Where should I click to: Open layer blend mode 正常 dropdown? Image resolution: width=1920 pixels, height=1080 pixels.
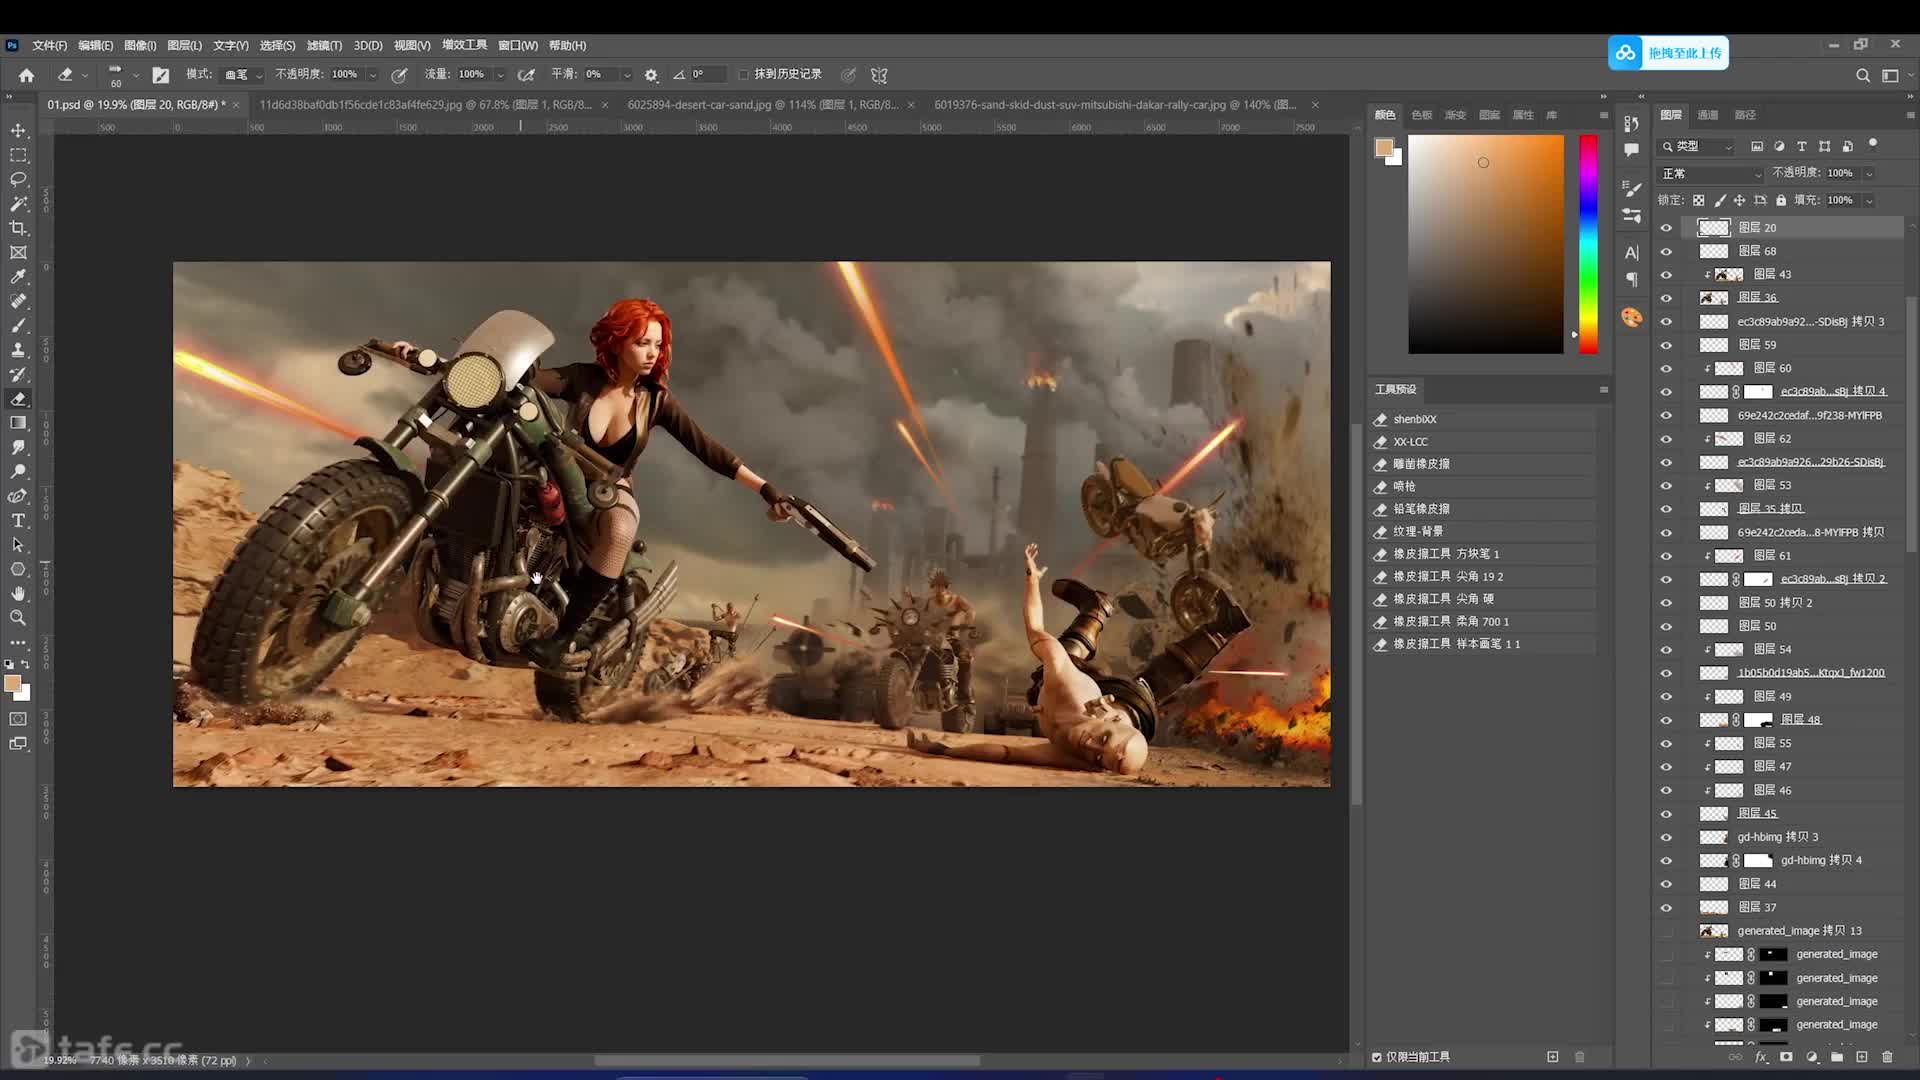1710,174
